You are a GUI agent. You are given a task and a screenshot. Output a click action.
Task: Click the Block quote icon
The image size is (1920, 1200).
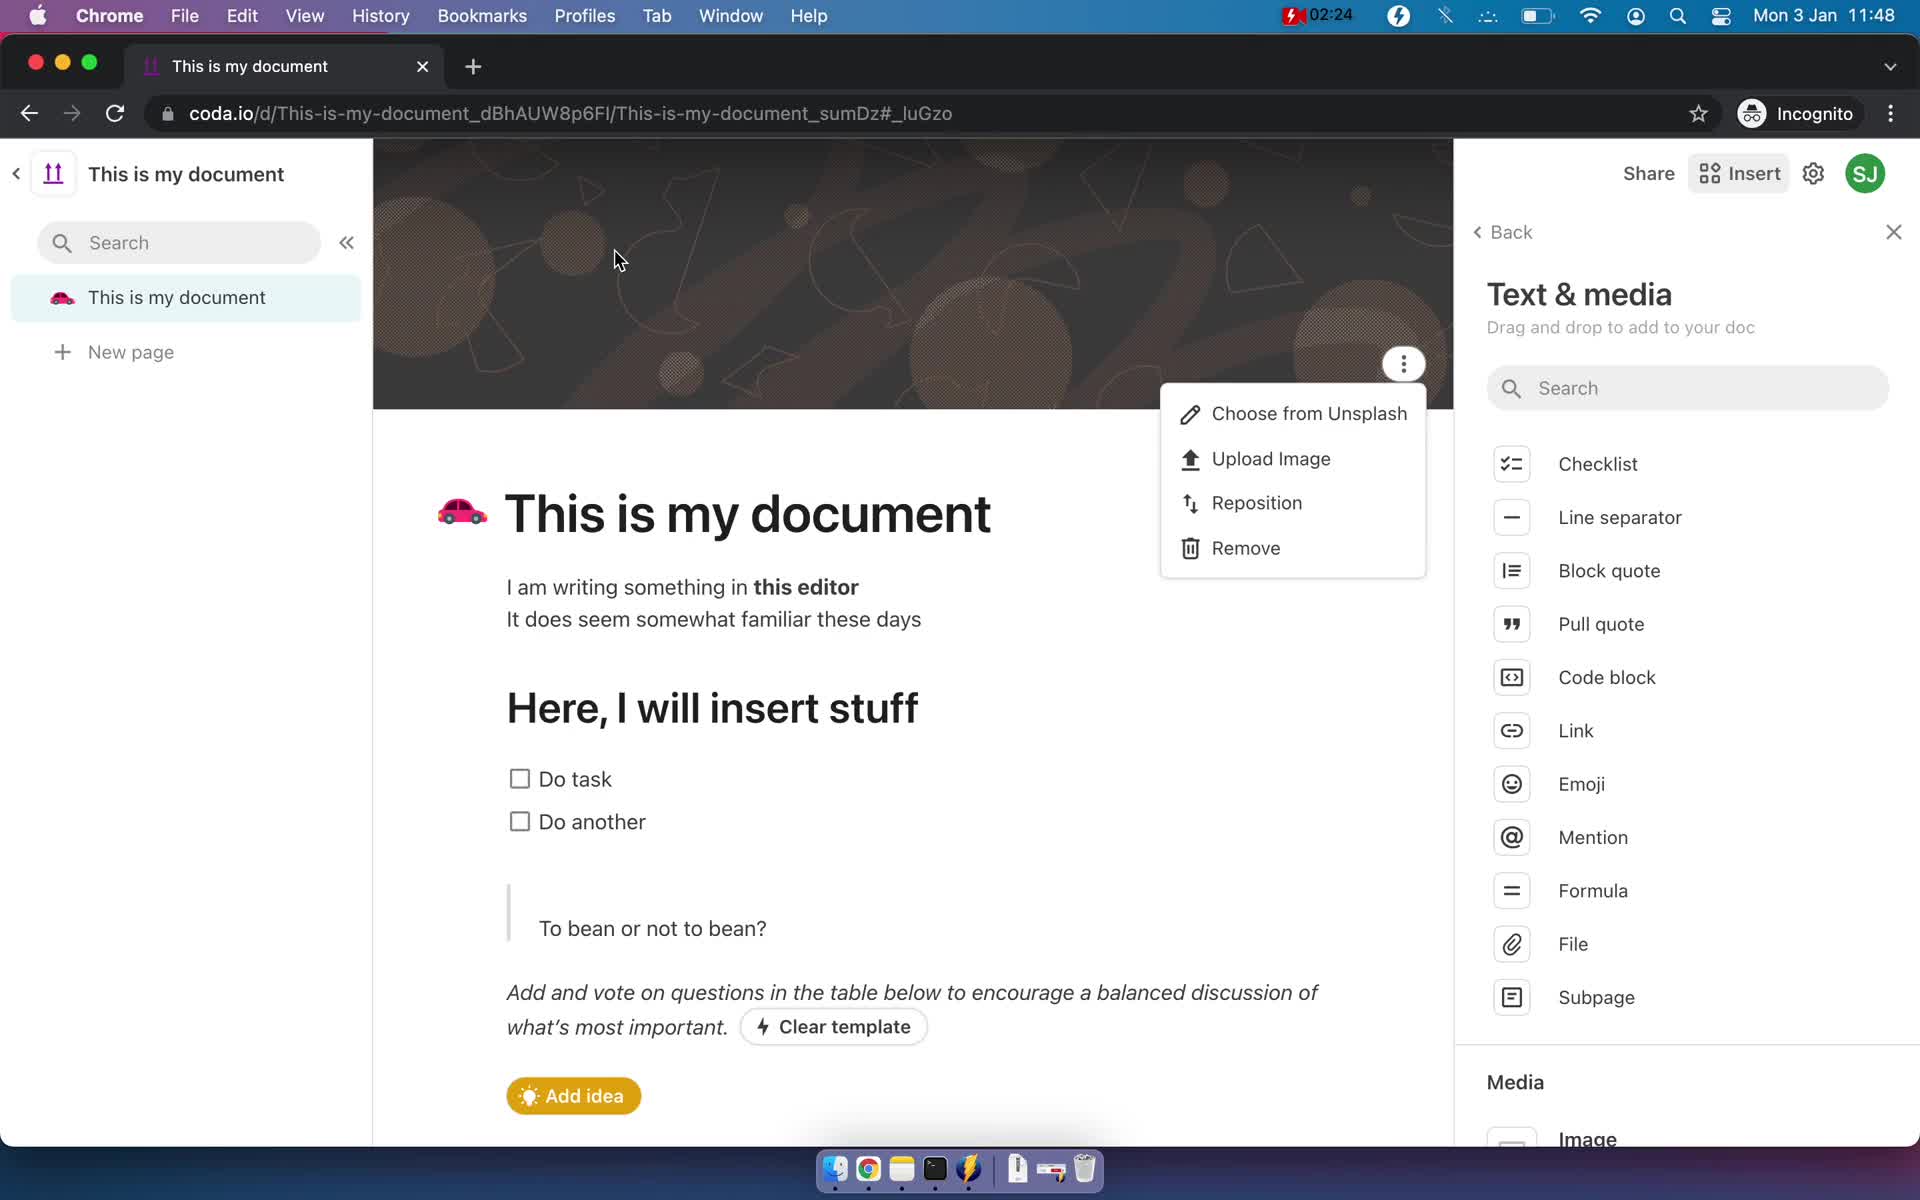[1511, 570]
